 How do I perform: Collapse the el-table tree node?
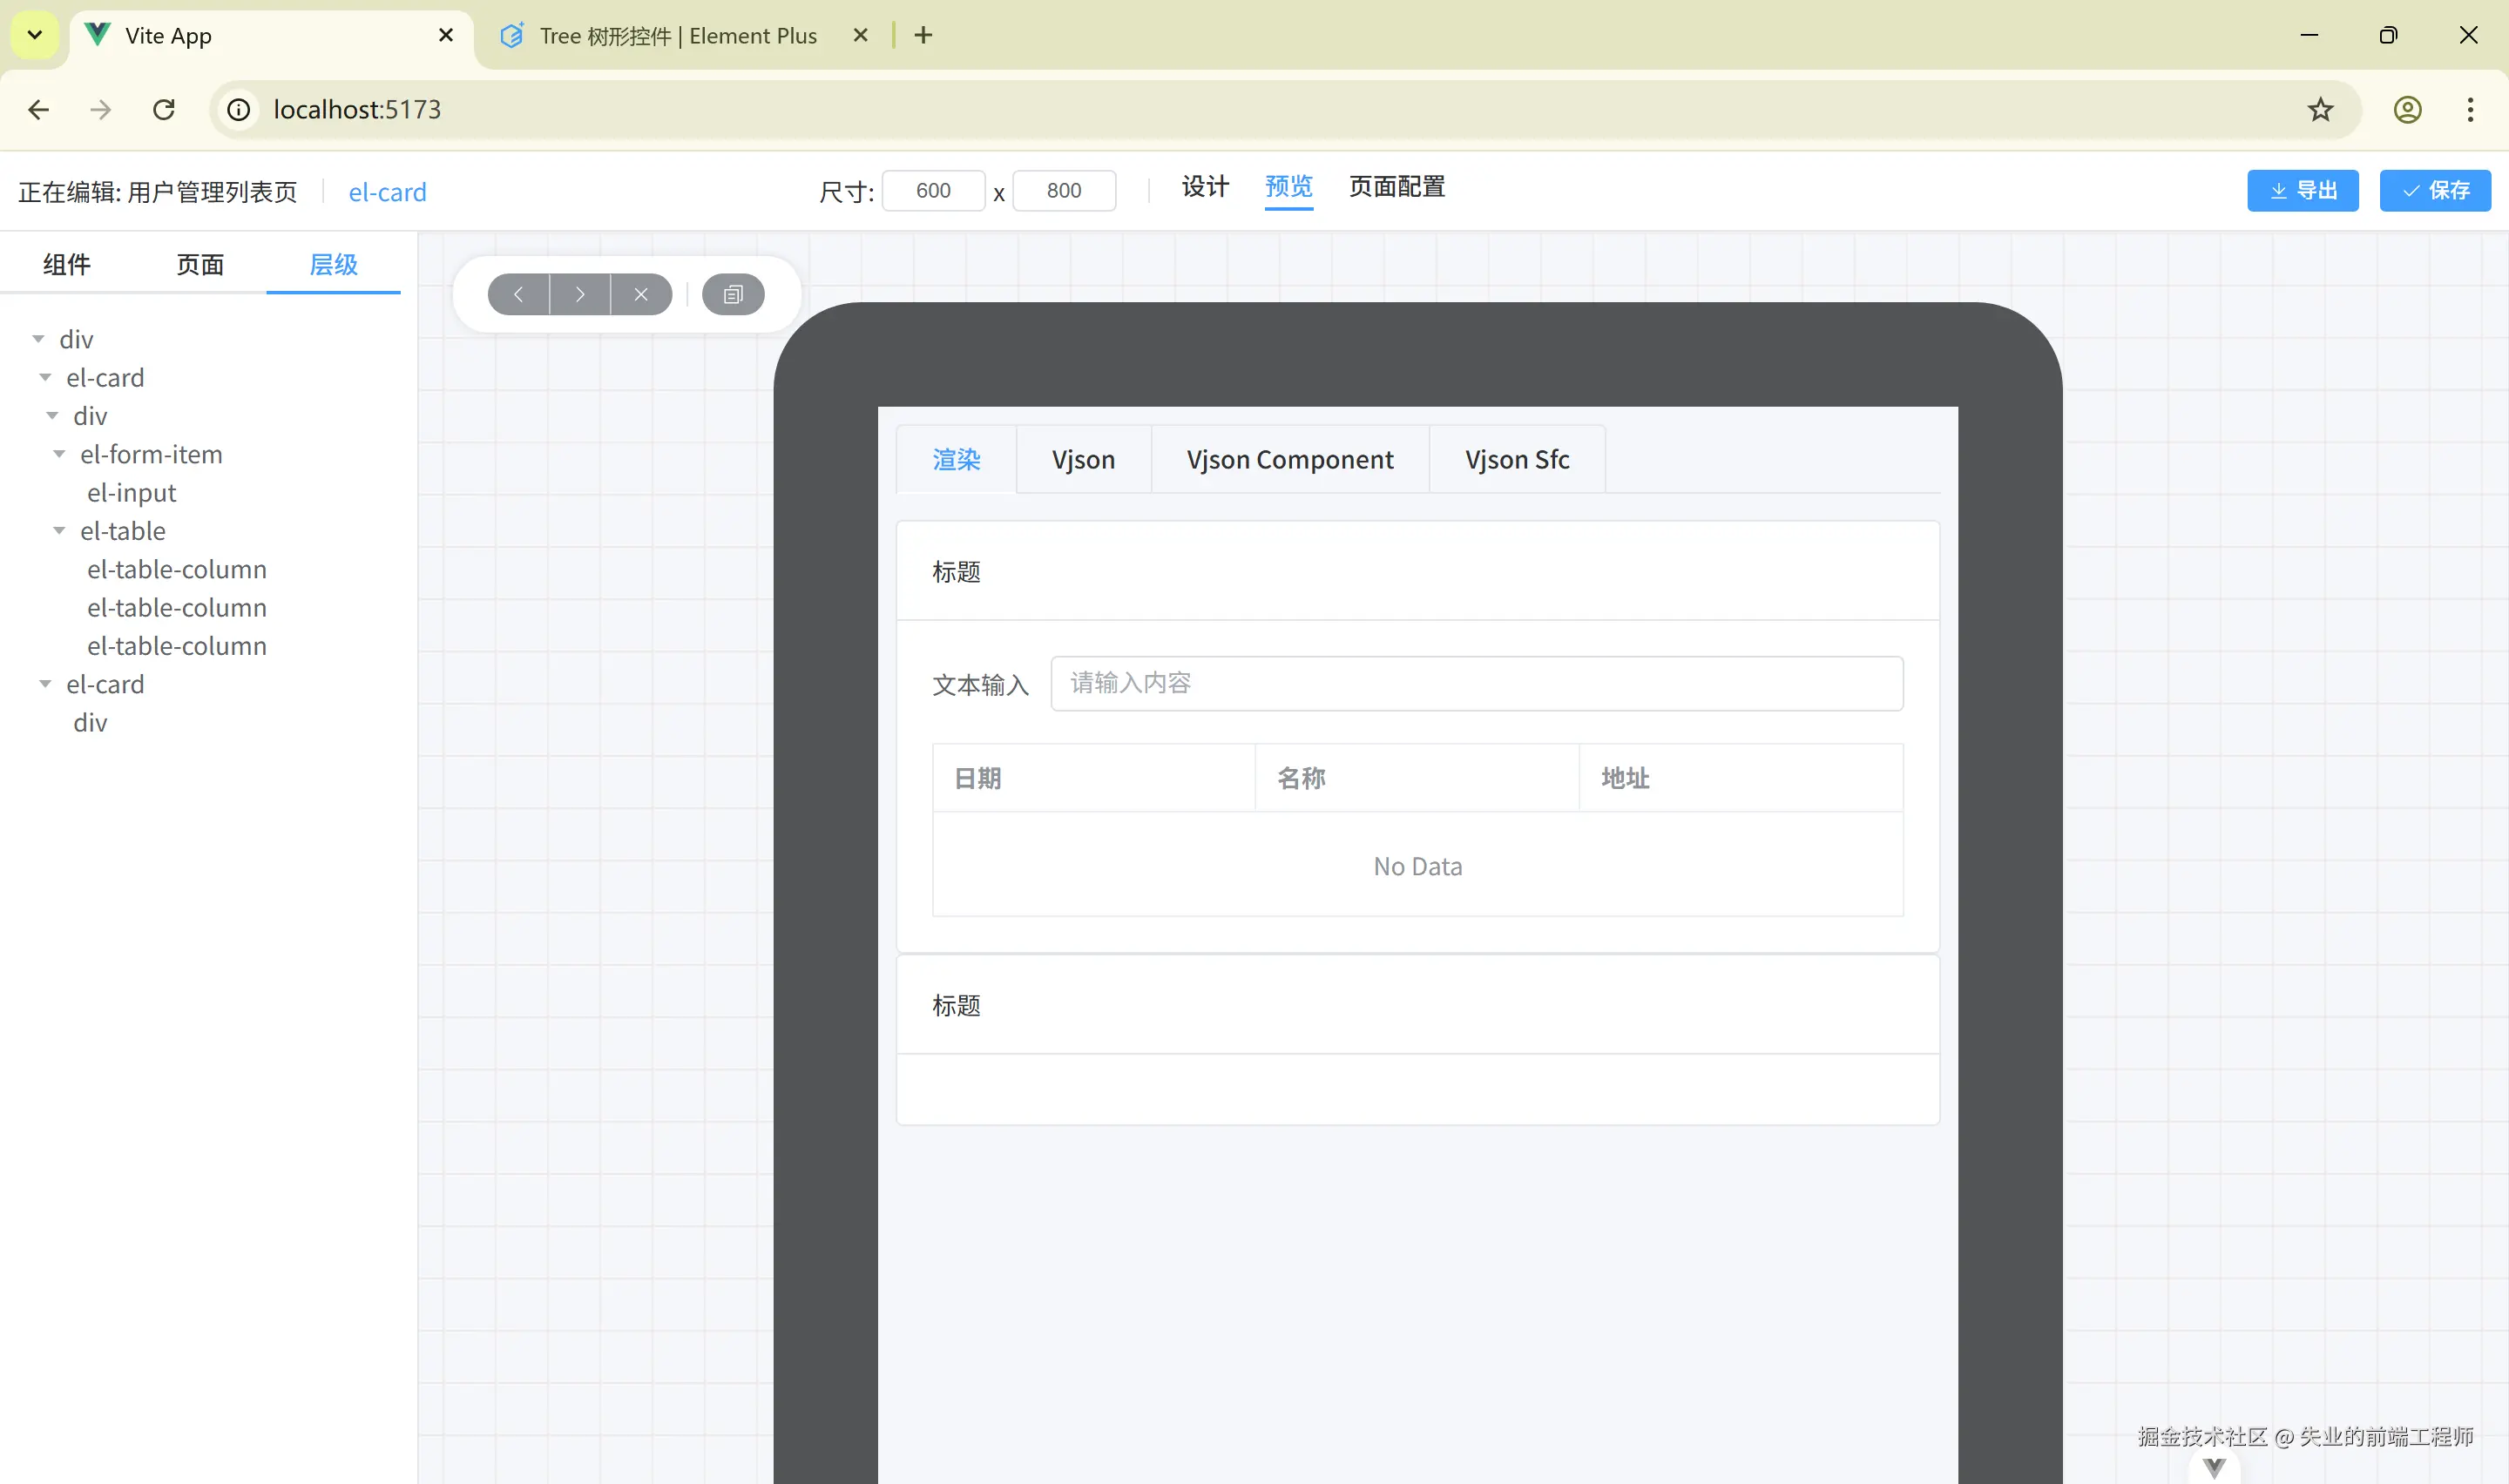pos(59,531)
